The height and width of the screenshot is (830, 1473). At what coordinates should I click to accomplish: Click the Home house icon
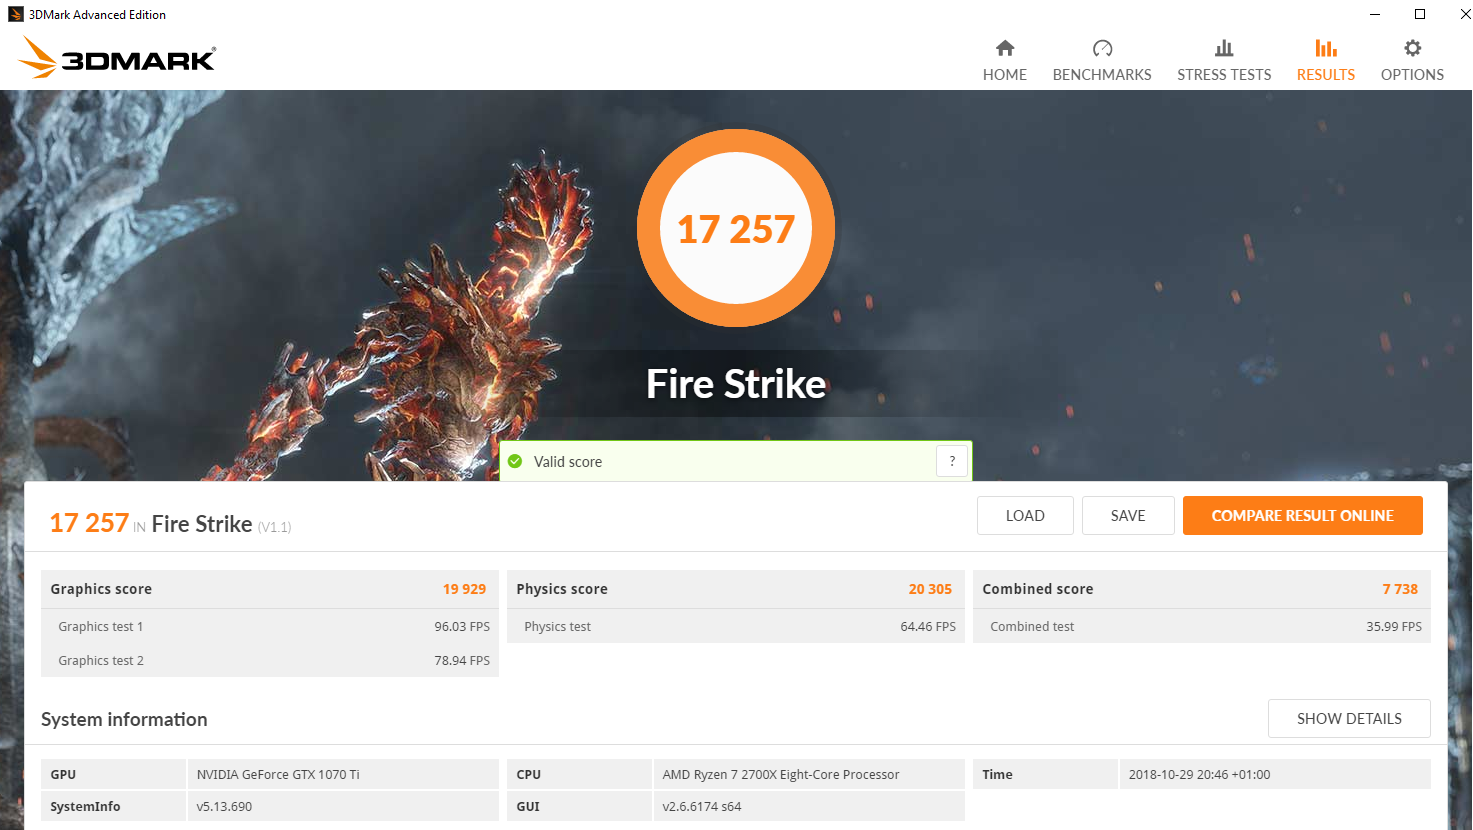pyautogui.click(x=1005, y=48)
